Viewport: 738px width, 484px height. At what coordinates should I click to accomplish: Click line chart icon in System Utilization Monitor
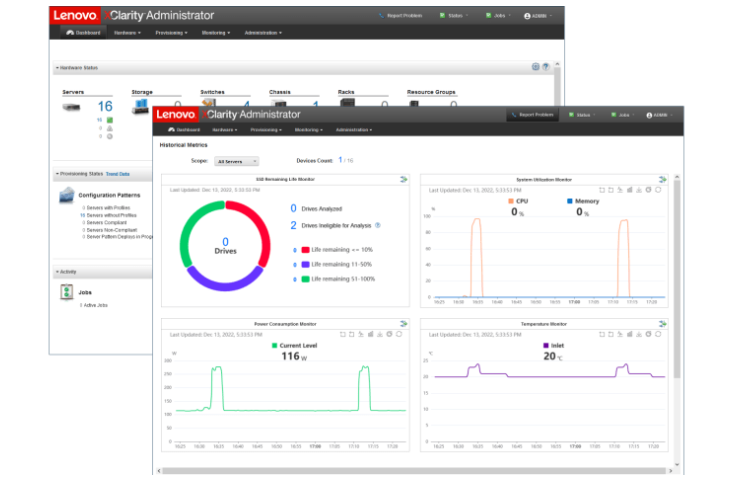pyautogui.click(x=620, y=190)
